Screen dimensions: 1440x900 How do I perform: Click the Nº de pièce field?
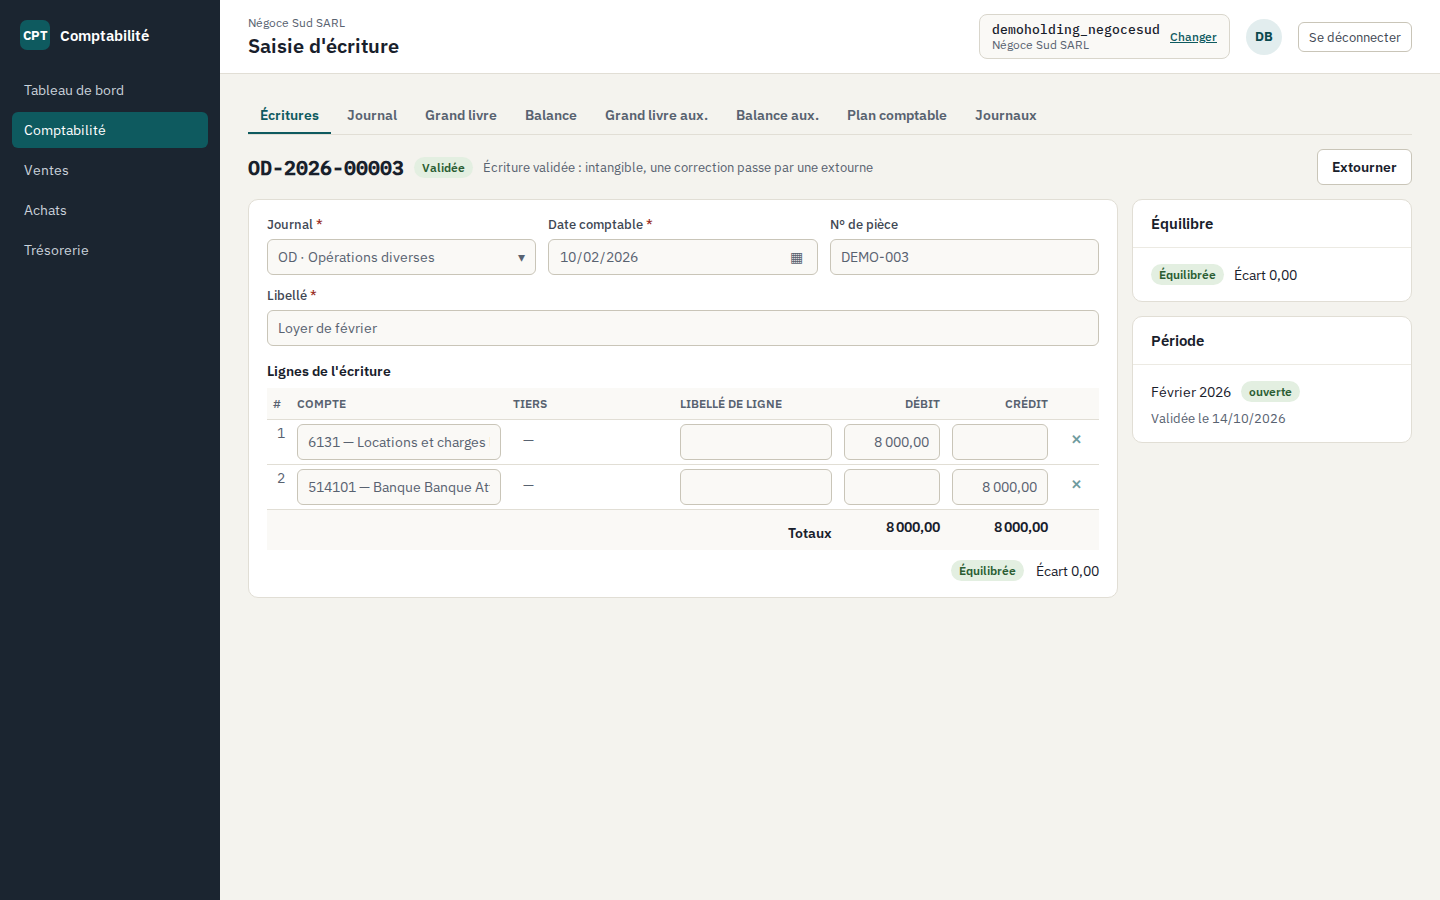[964, 257]
